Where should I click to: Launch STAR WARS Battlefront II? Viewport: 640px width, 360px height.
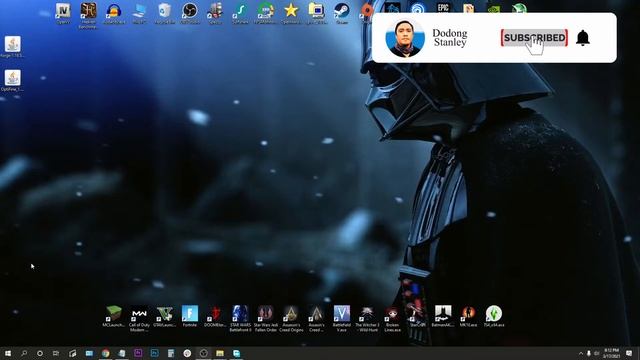(240, 318)
